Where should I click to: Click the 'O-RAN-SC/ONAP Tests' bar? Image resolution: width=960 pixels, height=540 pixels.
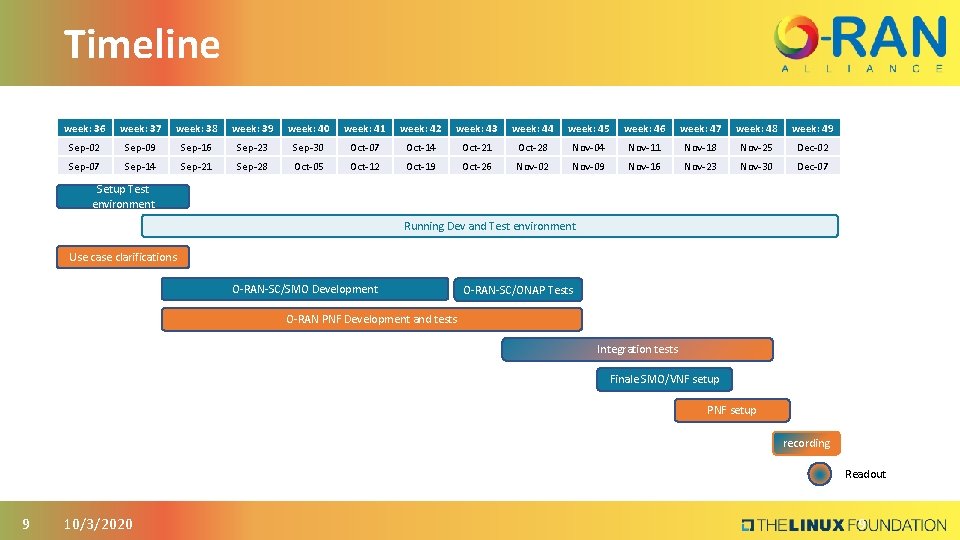pyautogui.click(x=518, y=290)
